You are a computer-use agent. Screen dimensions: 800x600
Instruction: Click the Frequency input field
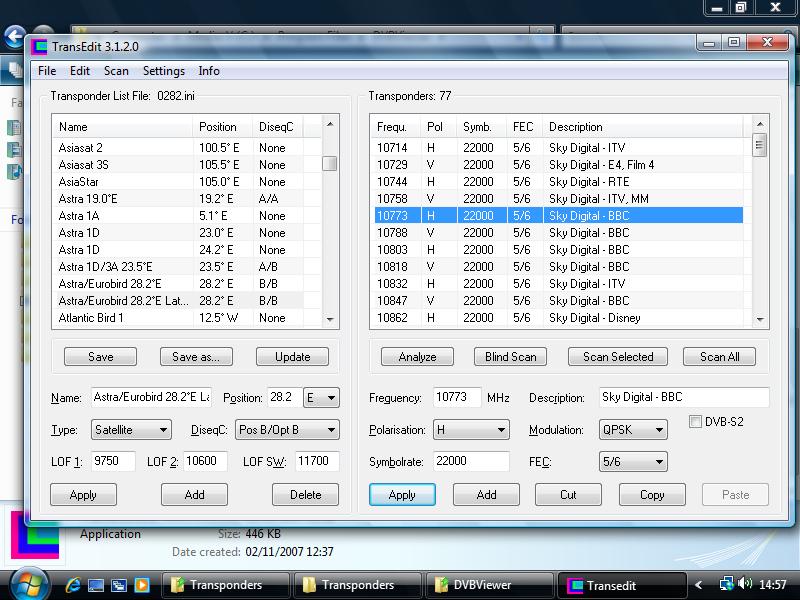point(457,397)
